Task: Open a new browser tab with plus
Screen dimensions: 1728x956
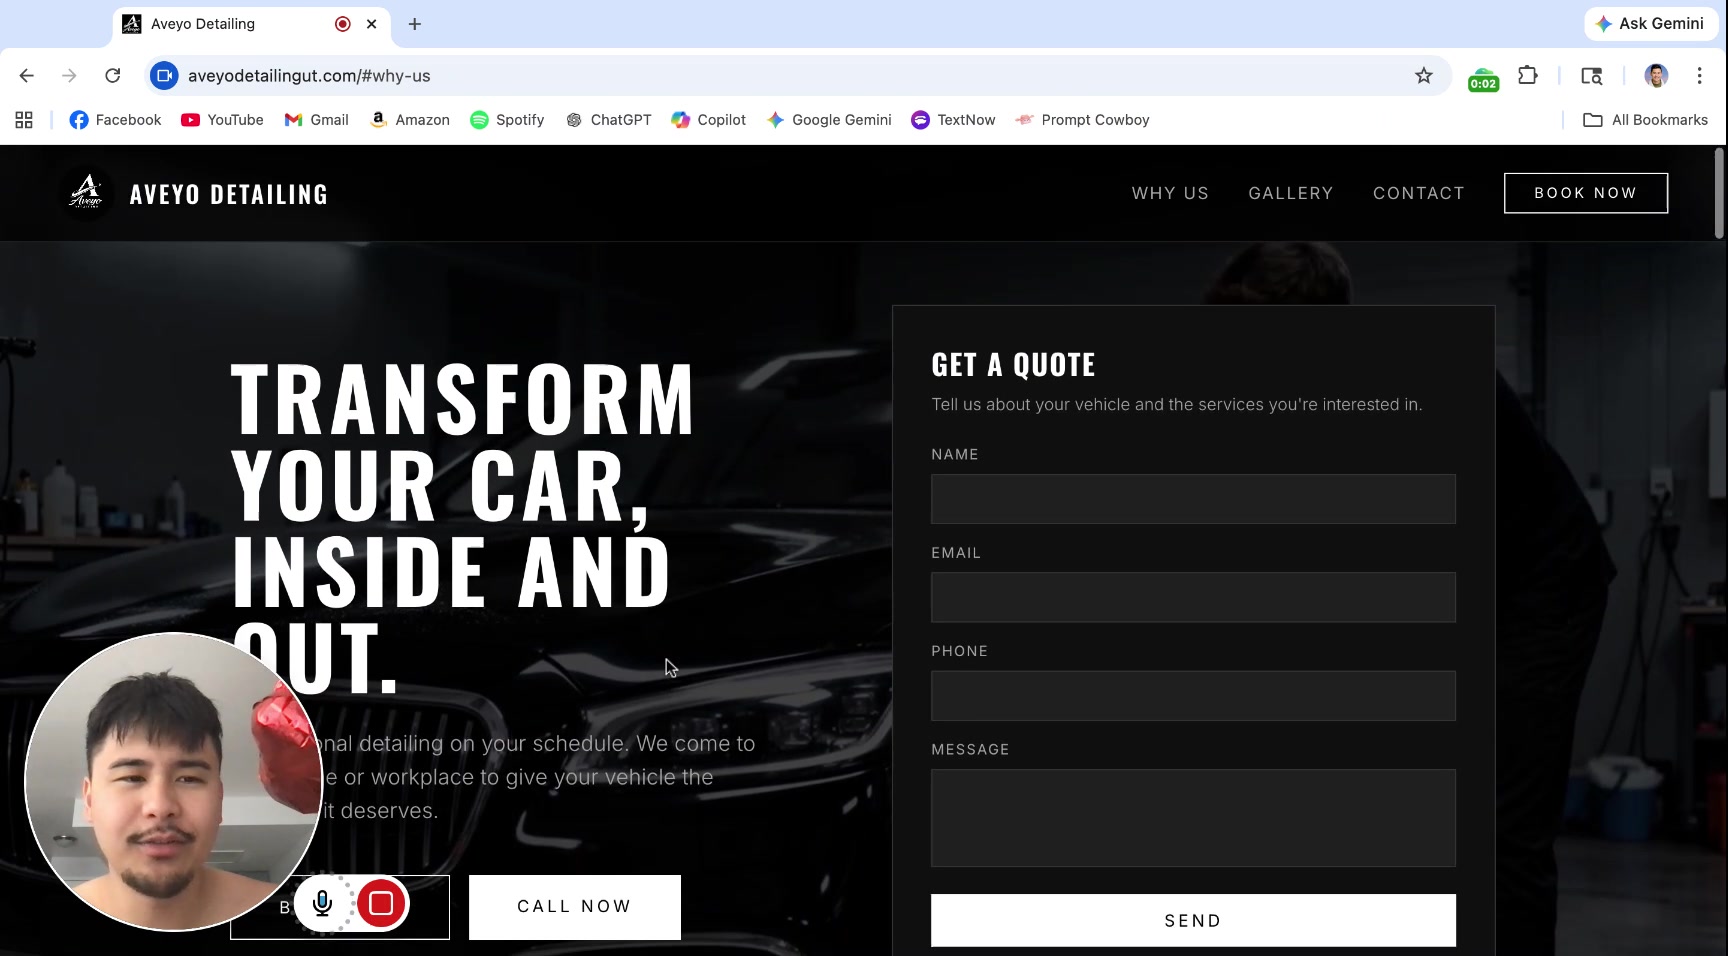Action: (415, 24)
